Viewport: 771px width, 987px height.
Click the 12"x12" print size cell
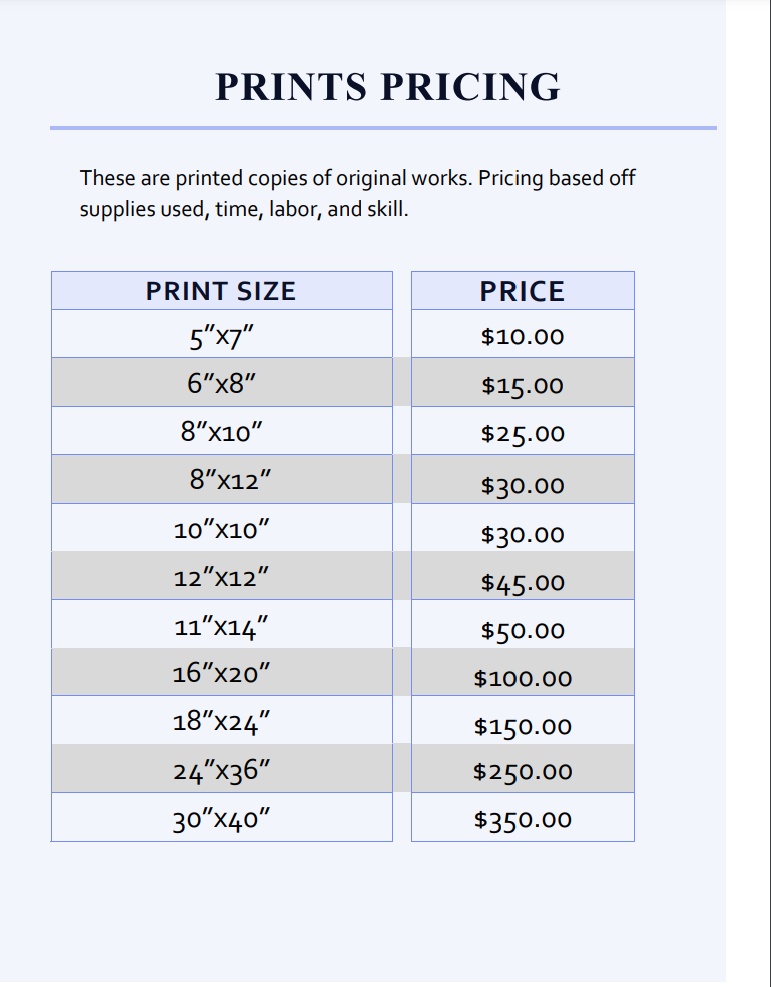coord(222,576)
